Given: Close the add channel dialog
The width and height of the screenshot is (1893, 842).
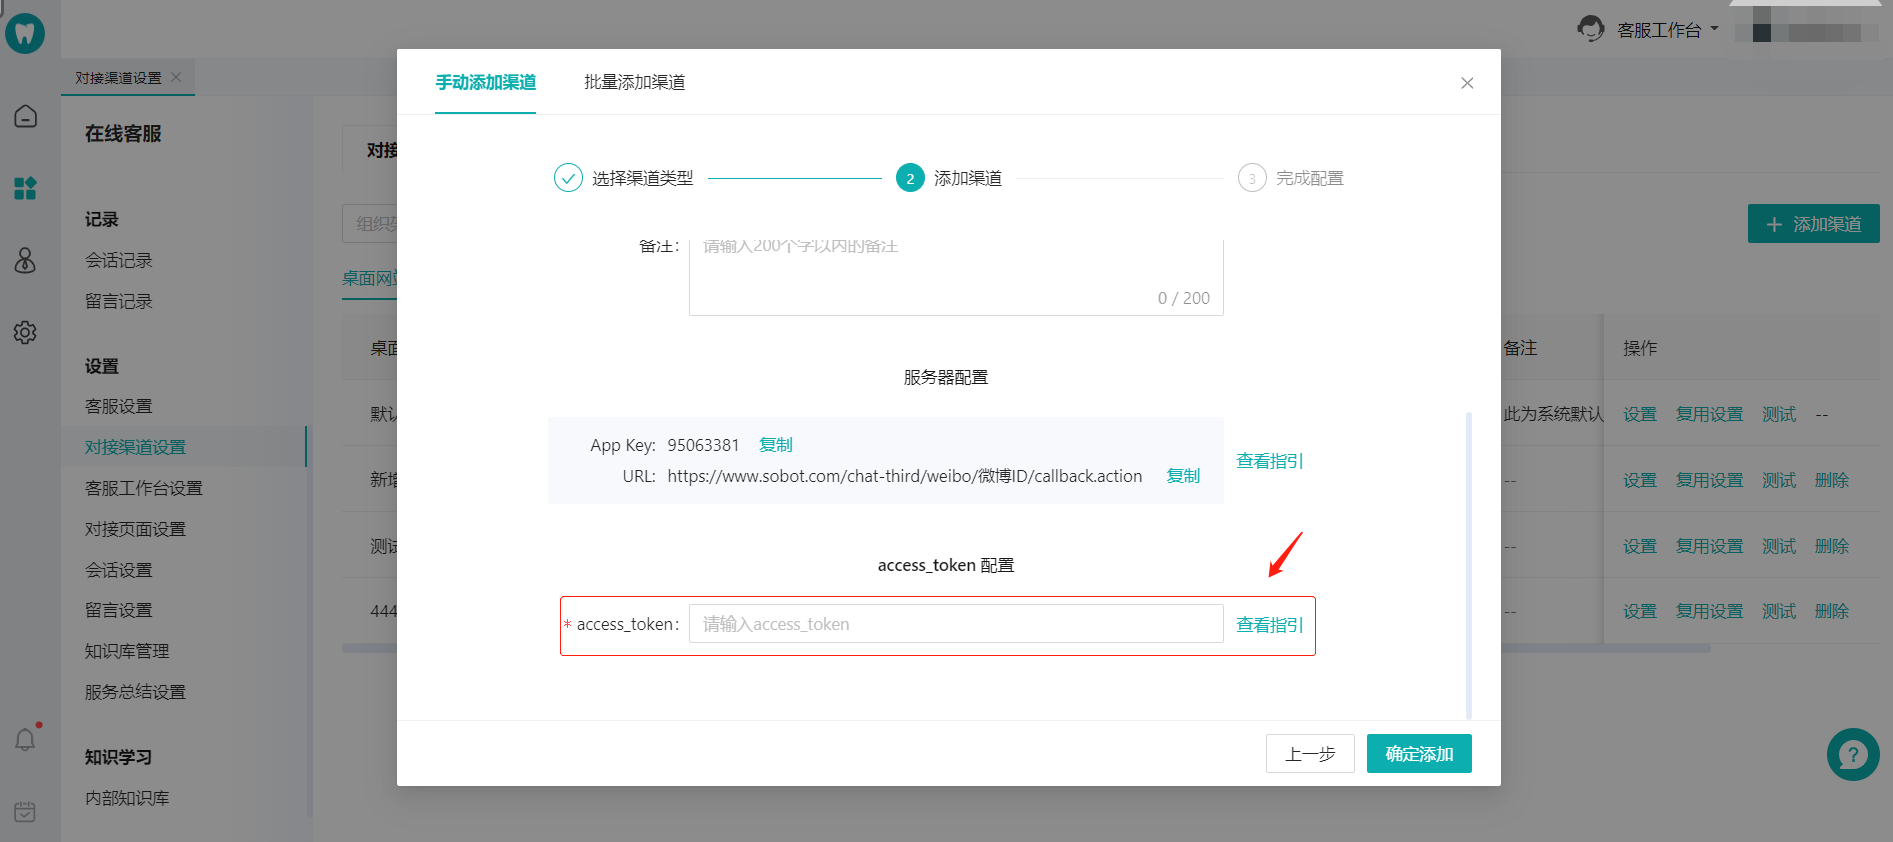Looking at the screenshot, I should click(x=1467, y=83).
